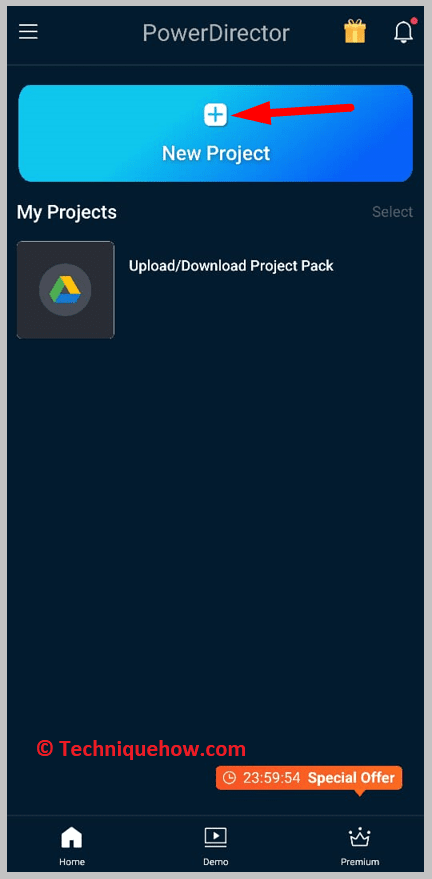This screenshot has width=432, height=879.
Task: Click the plus icon for new project
Action: (216, 115)
